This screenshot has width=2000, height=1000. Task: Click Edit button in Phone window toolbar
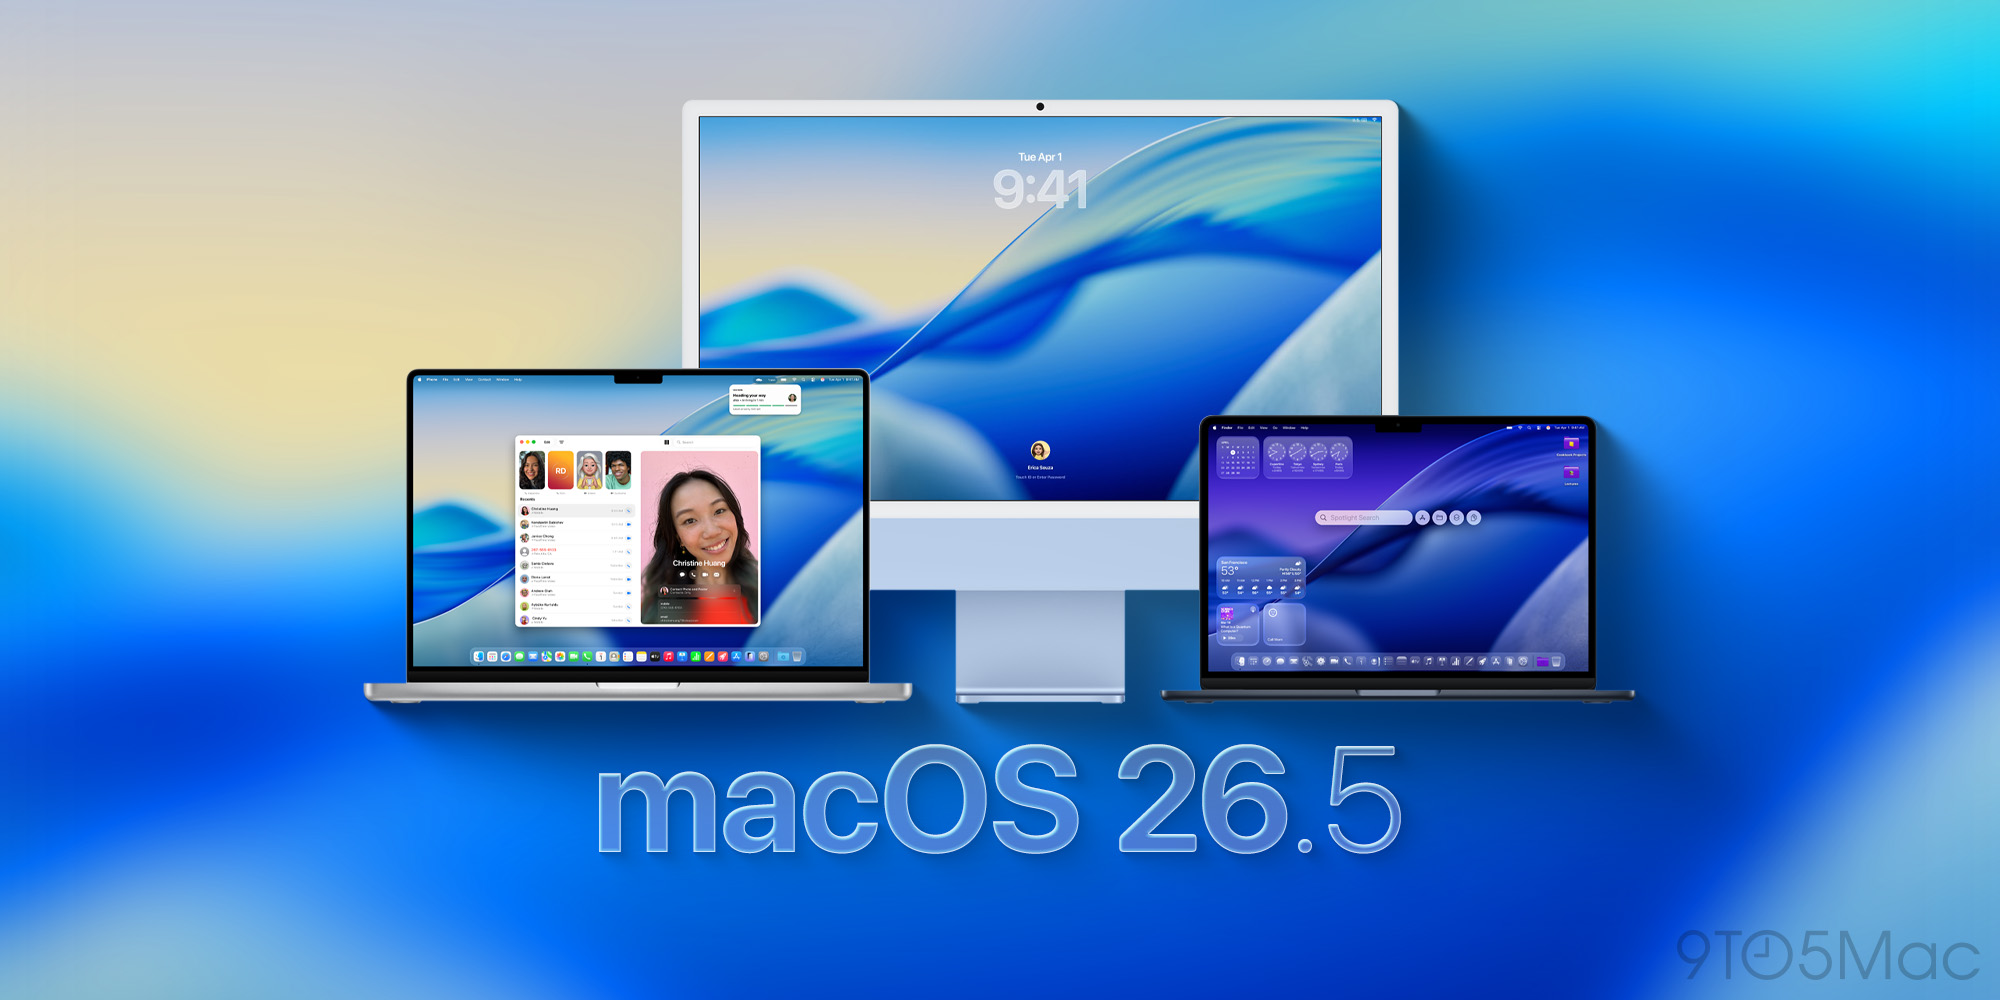(547, 442)
